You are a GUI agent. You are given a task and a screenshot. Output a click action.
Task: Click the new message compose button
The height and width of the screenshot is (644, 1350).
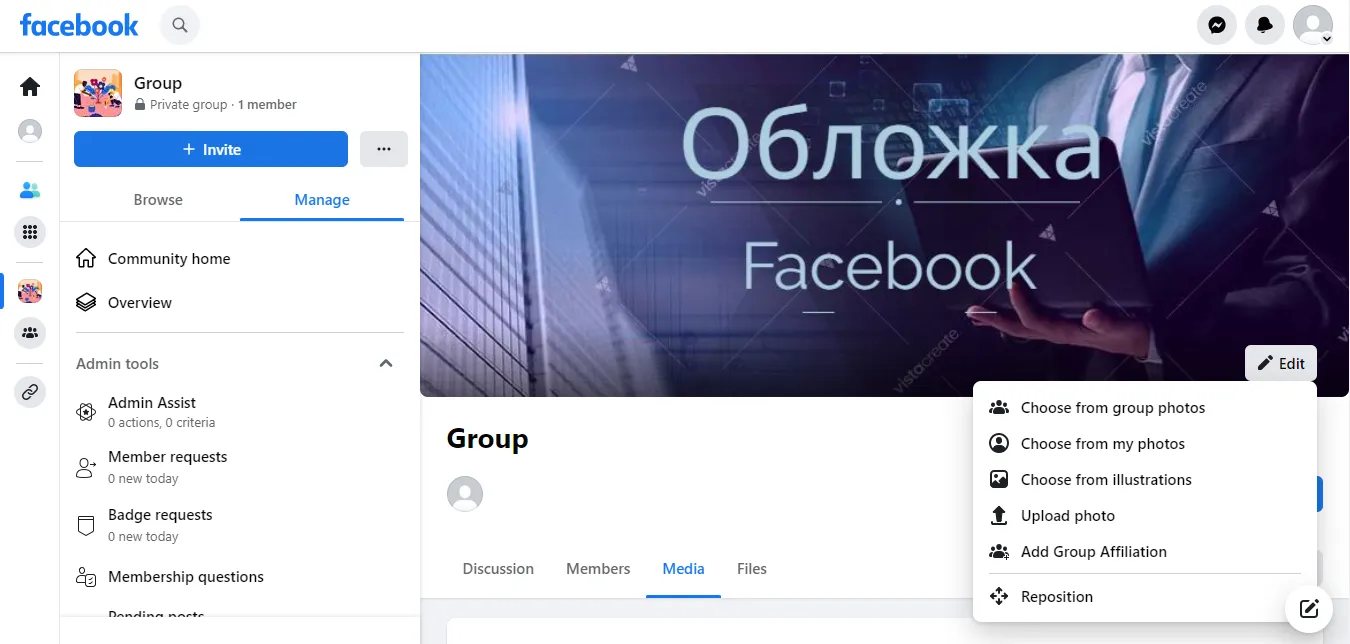tap(1309, 608)
